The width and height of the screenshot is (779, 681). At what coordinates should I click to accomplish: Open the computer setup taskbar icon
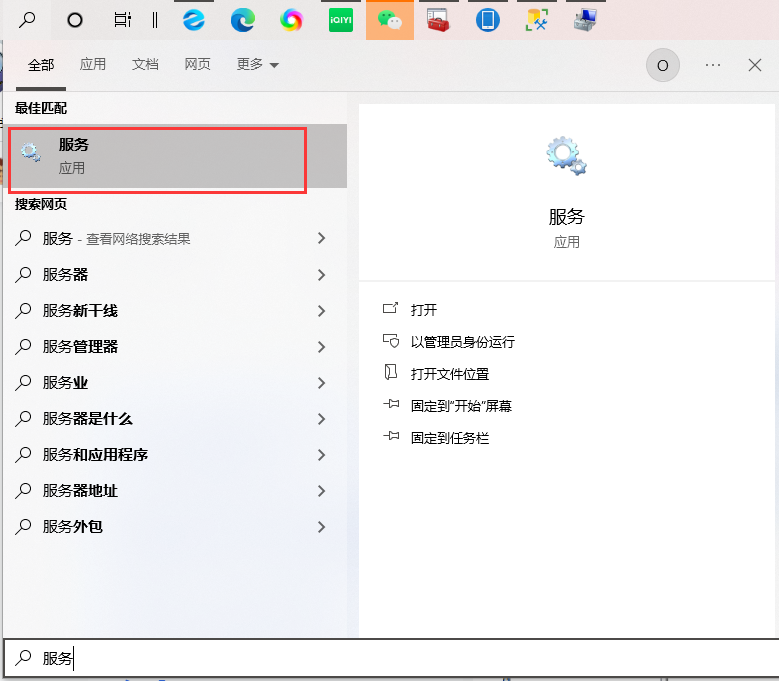pos(585,20)
